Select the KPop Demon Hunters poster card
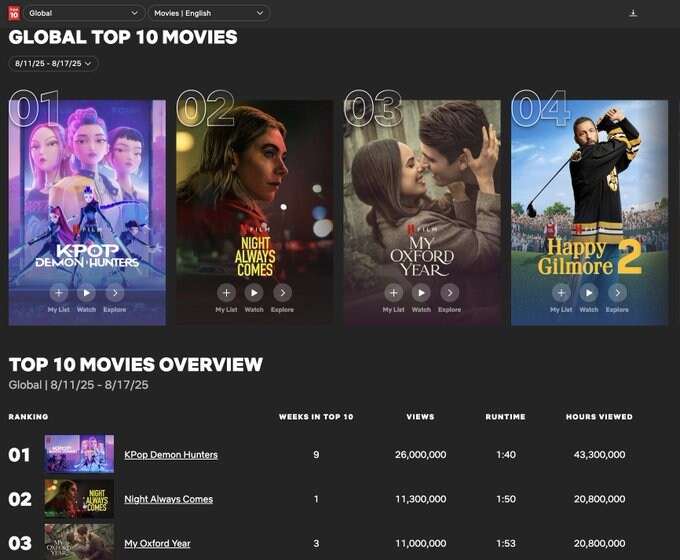Viewport: 680px width, 560px height. (x=87, y=213)
